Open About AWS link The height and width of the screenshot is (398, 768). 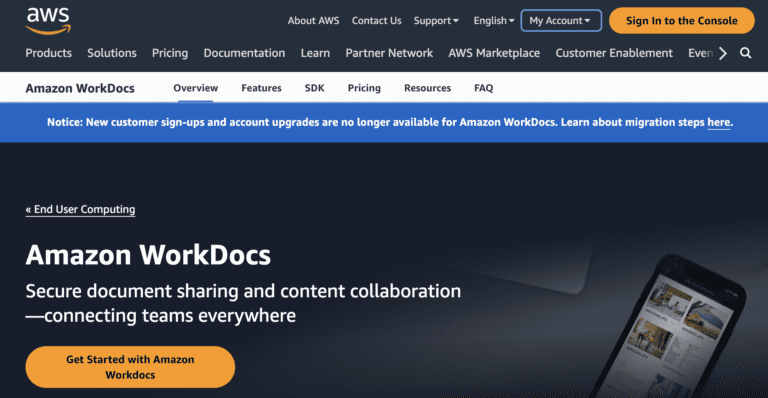(x=313, y=21)
